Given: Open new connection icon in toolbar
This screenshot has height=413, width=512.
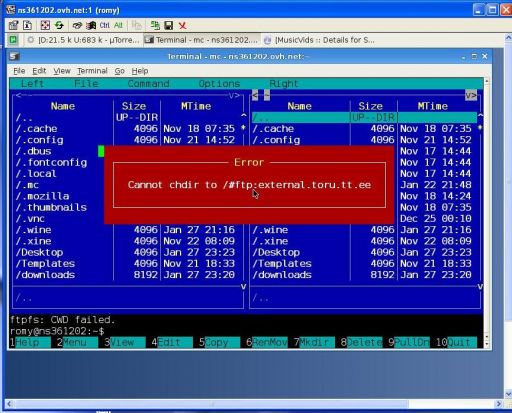Looking at the screenshot, I should (155, 25).
